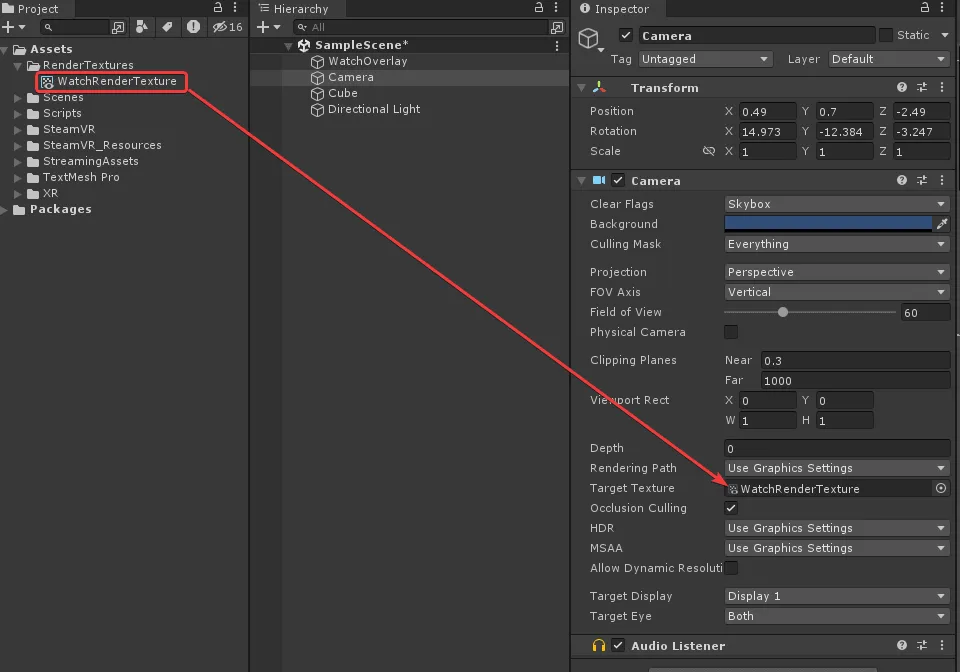The height and width of the screenshot is (672, 960).
Task: Open Audio Listener help icon
Action: tap(902, 646)
